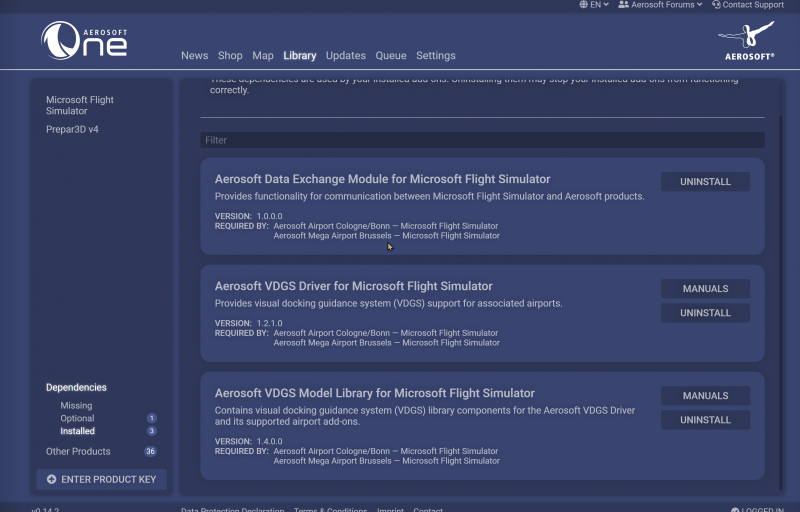The height and width of the screenshot is (512, 800).
Task: Click the Contact Support headset icon
Action: click(x=716, y=5)
